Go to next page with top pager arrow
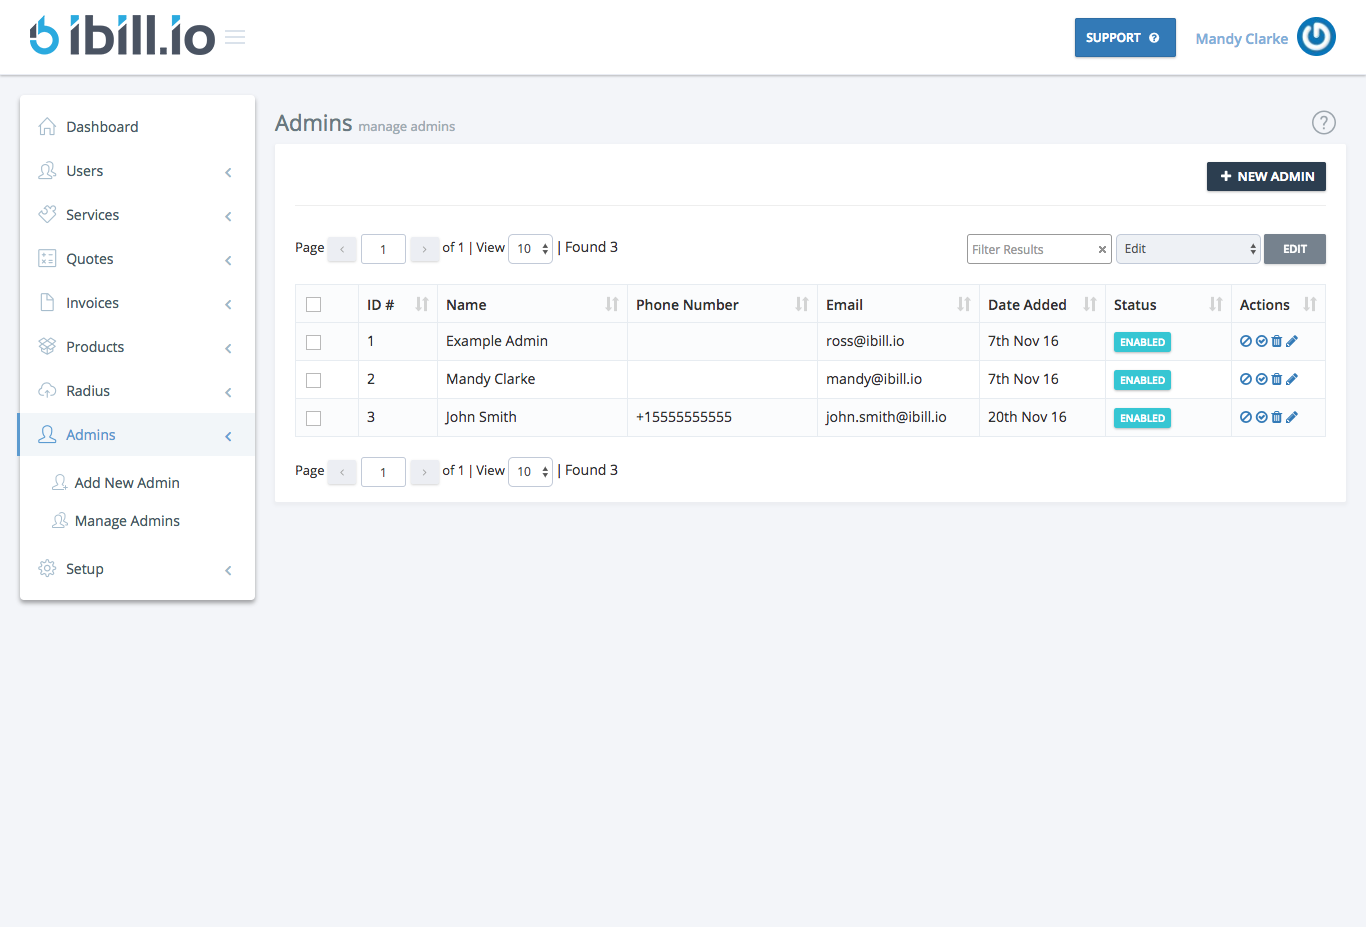This screenshot has height=927, width=1366. (x=425, y=249)
